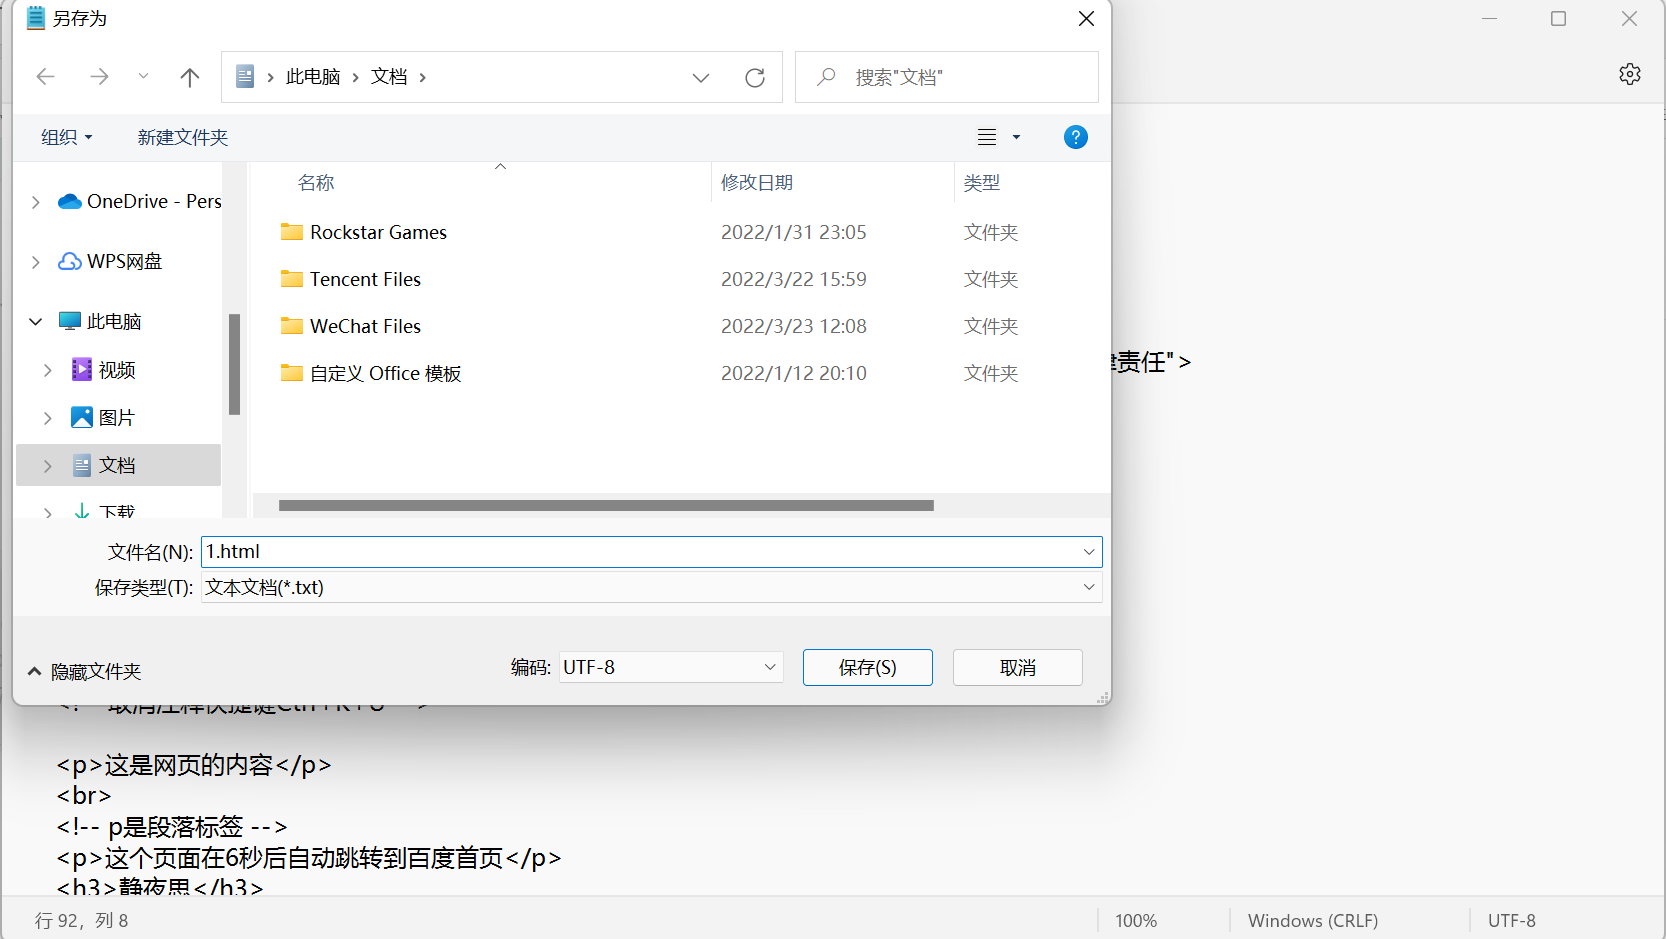Open the 保存类型 combo box

652,587
